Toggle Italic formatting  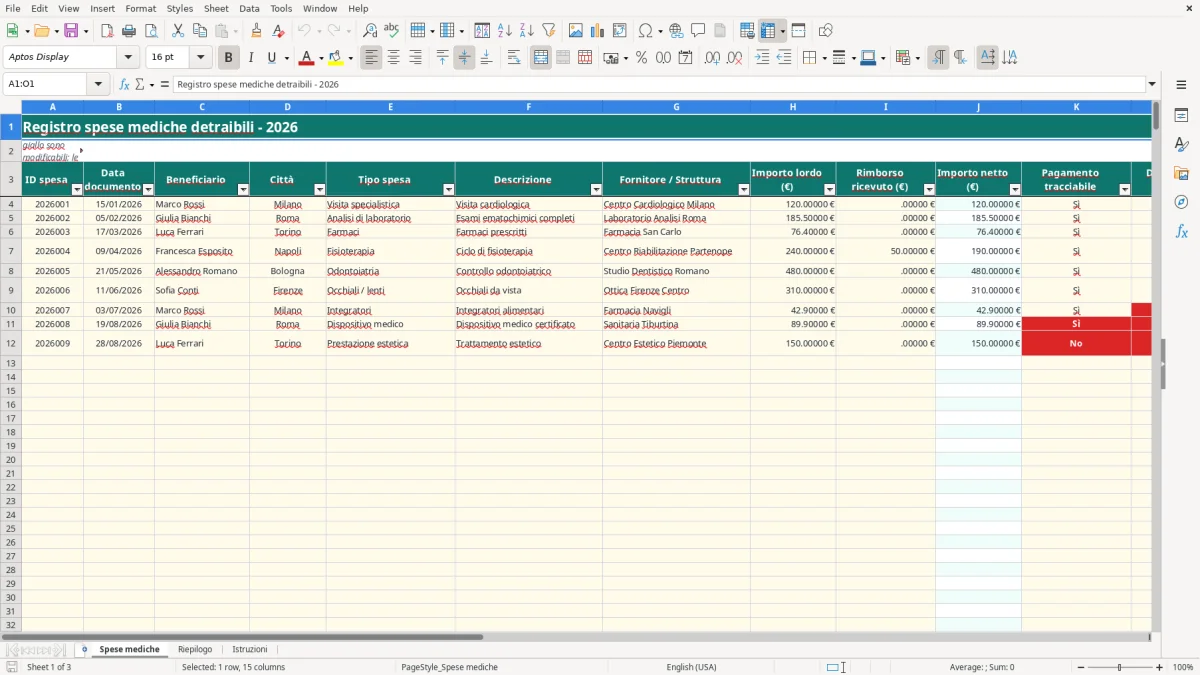pyautogui.click(x=251, y=58)
